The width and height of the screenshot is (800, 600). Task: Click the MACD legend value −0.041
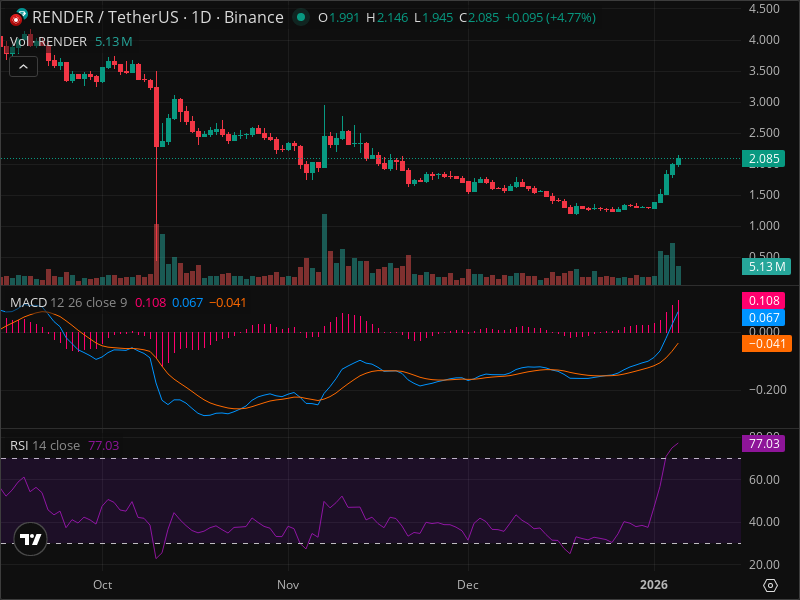pyautogui.click(x=228, y=303)
